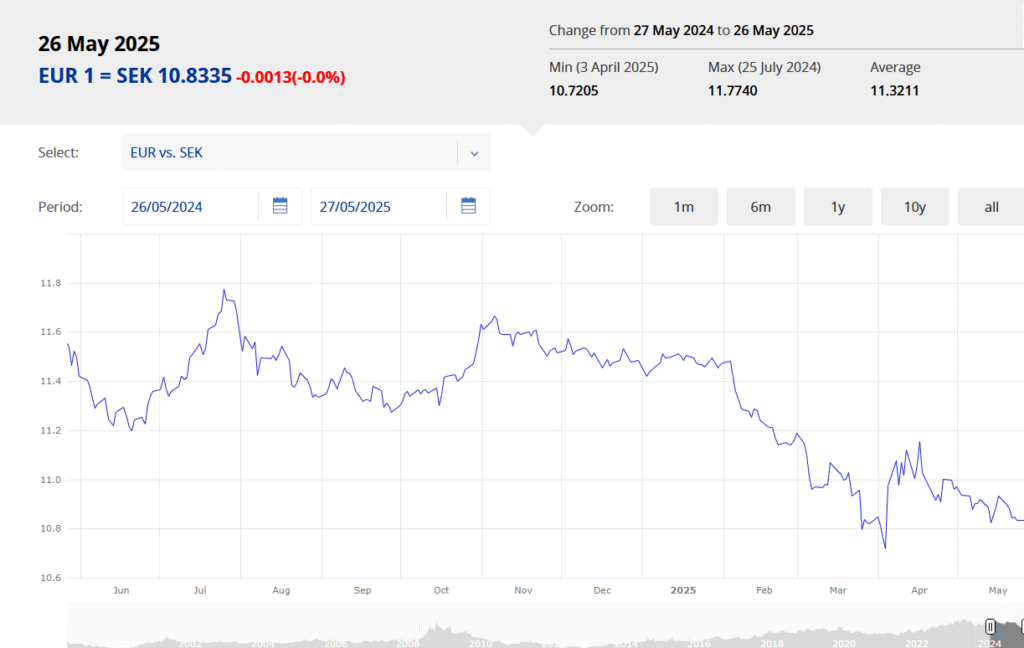Zoom chart to 6m
Screen dimensions: 1024x648
tap(761, 206)
